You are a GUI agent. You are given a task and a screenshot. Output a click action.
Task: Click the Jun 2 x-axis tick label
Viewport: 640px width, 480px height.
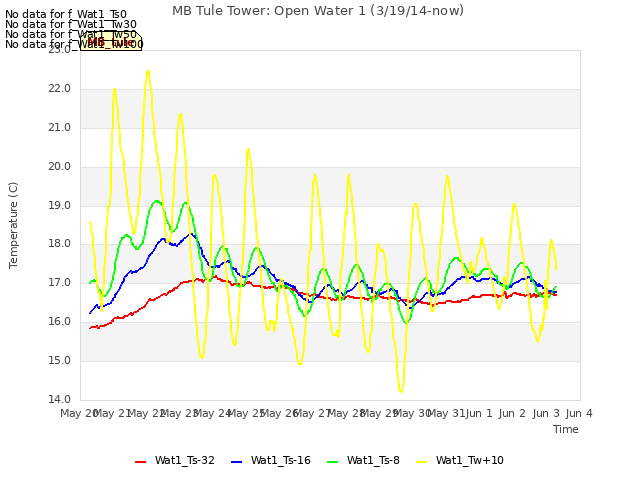coord(512,413)
